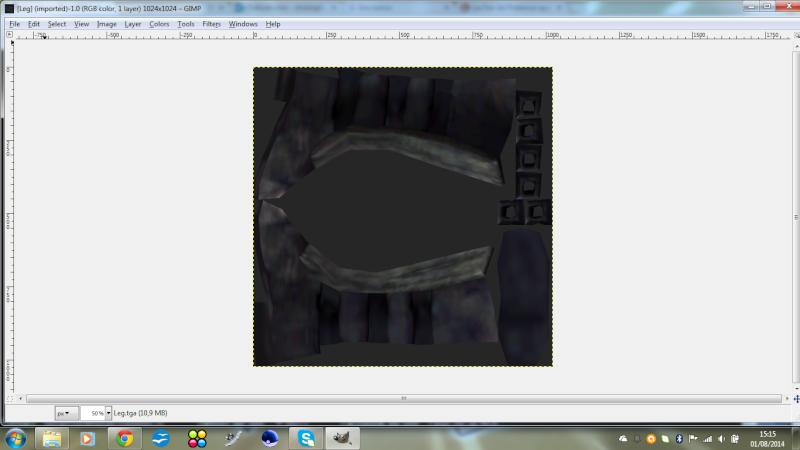Viewport: 800px width, 450px height.
Task: Expand the zoom level dropdown arrow
Action: (108, 413)
